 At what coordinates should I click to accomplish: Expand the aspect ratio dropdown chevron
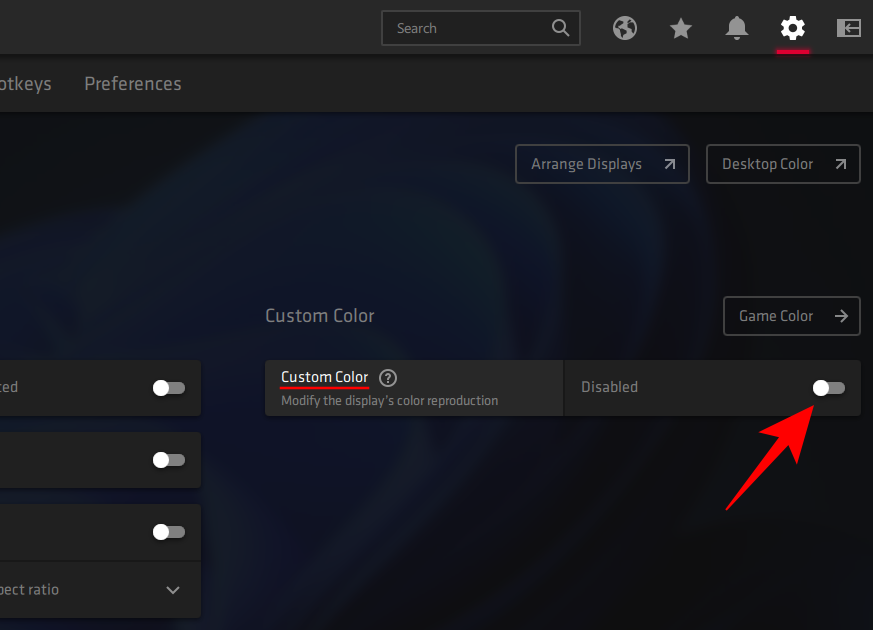point(173,590)
